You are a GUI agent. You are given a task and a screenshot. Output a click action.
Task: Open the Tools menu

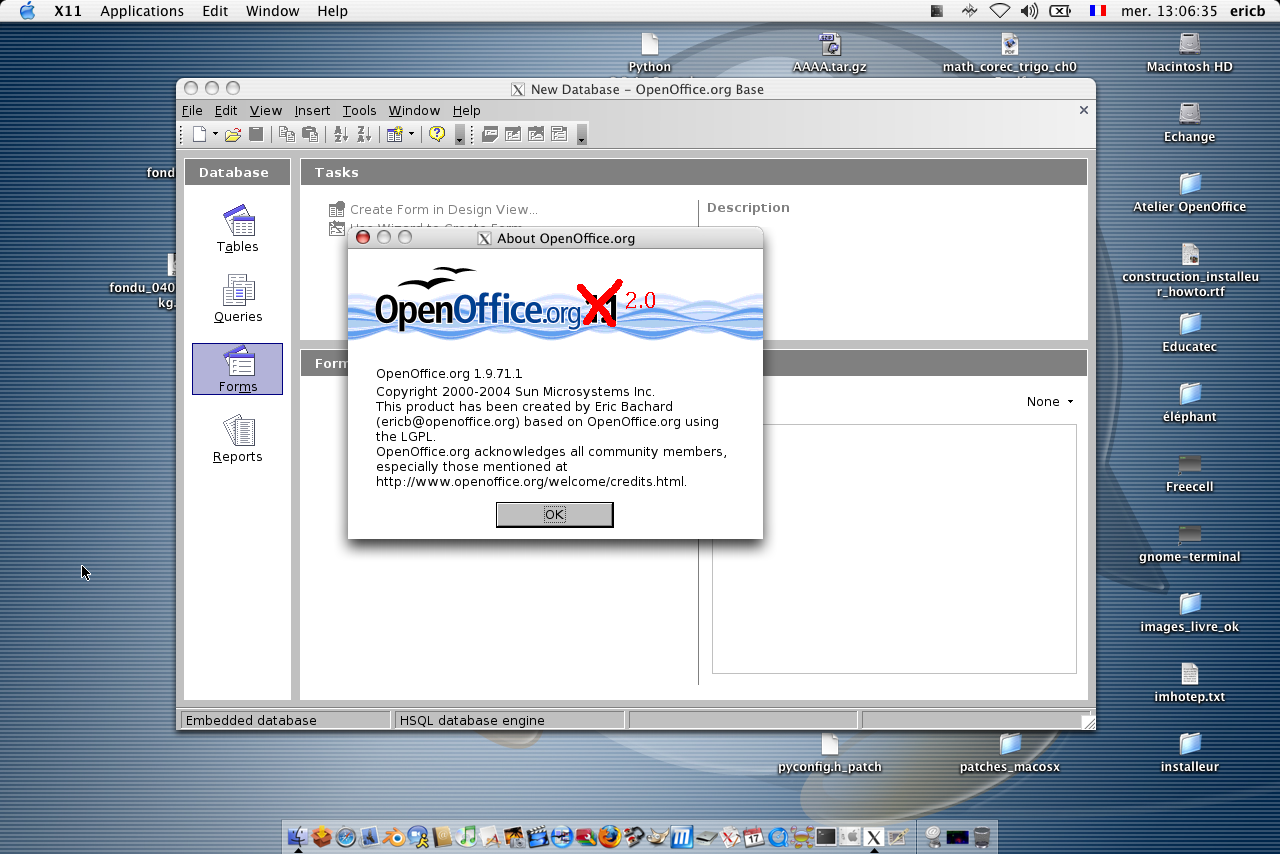click(359, 110)
